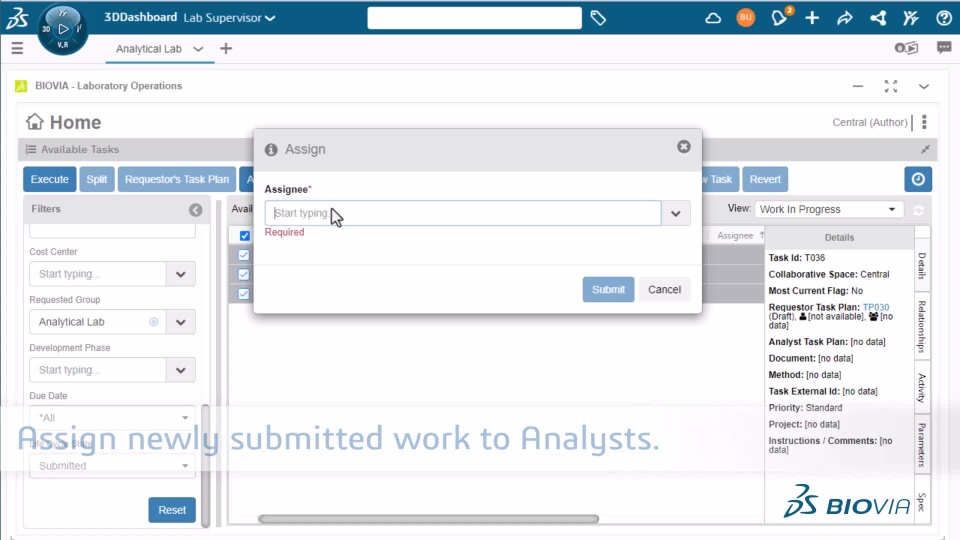Image resolution: width=960 pixels, height=540 pixels.
Task: Open the Activity side tab
Action: coord(922,388)
